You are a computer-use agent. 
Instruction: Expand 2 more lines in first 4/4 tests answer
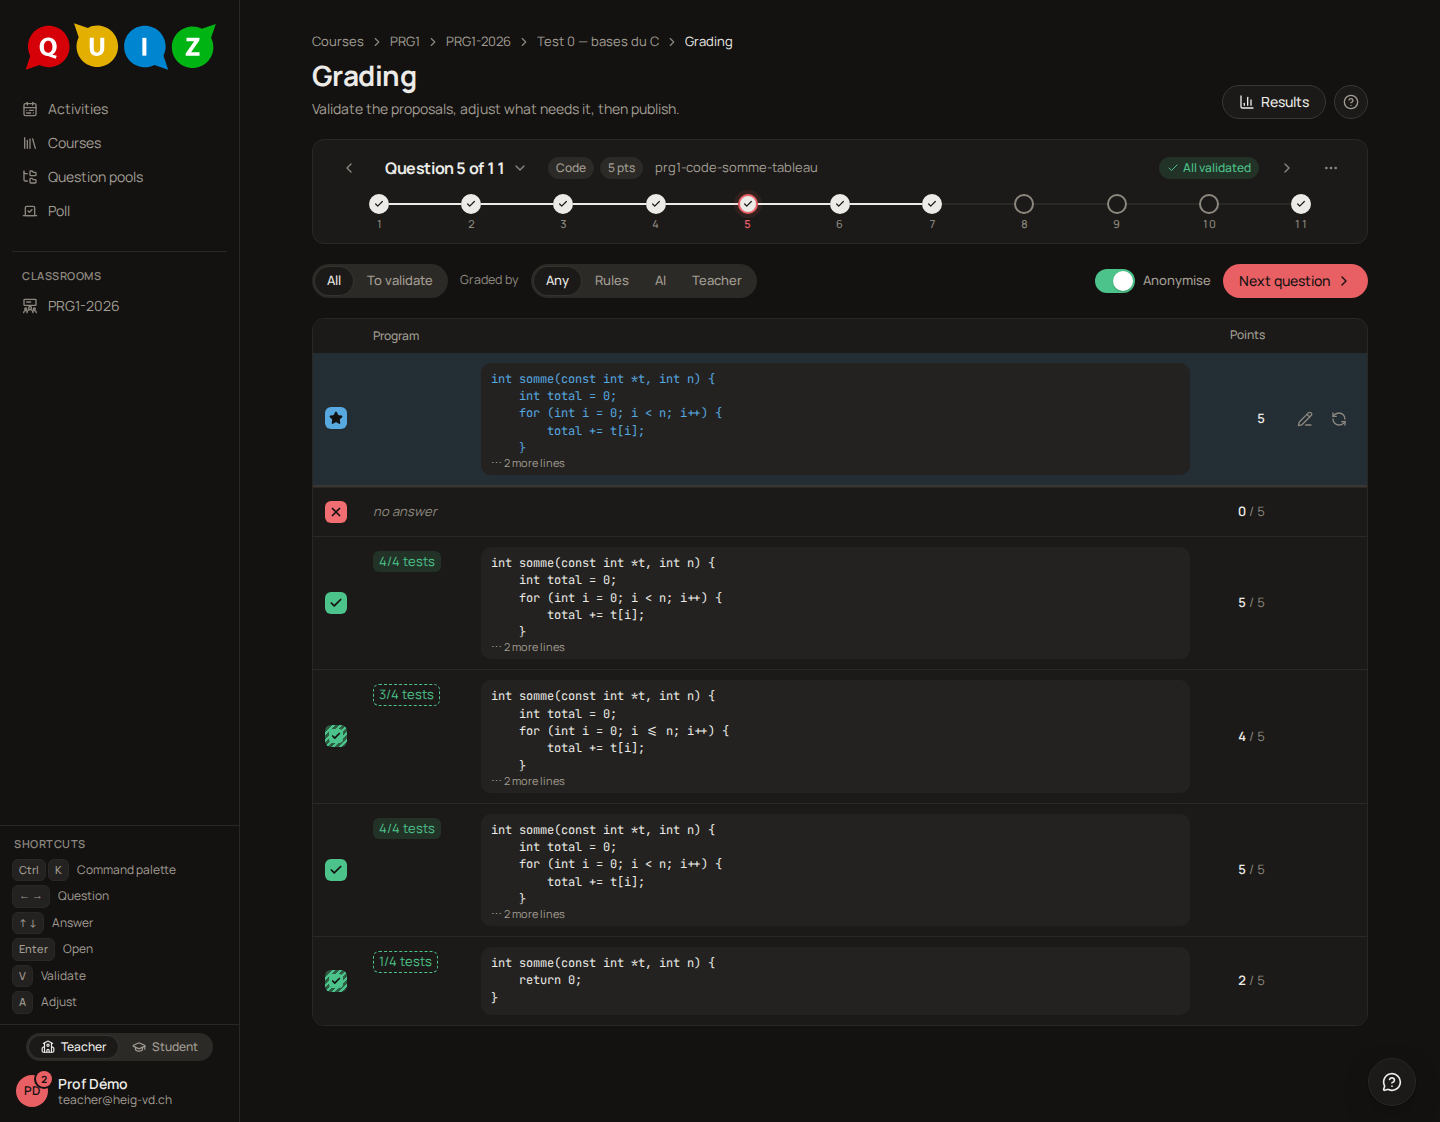528,647
